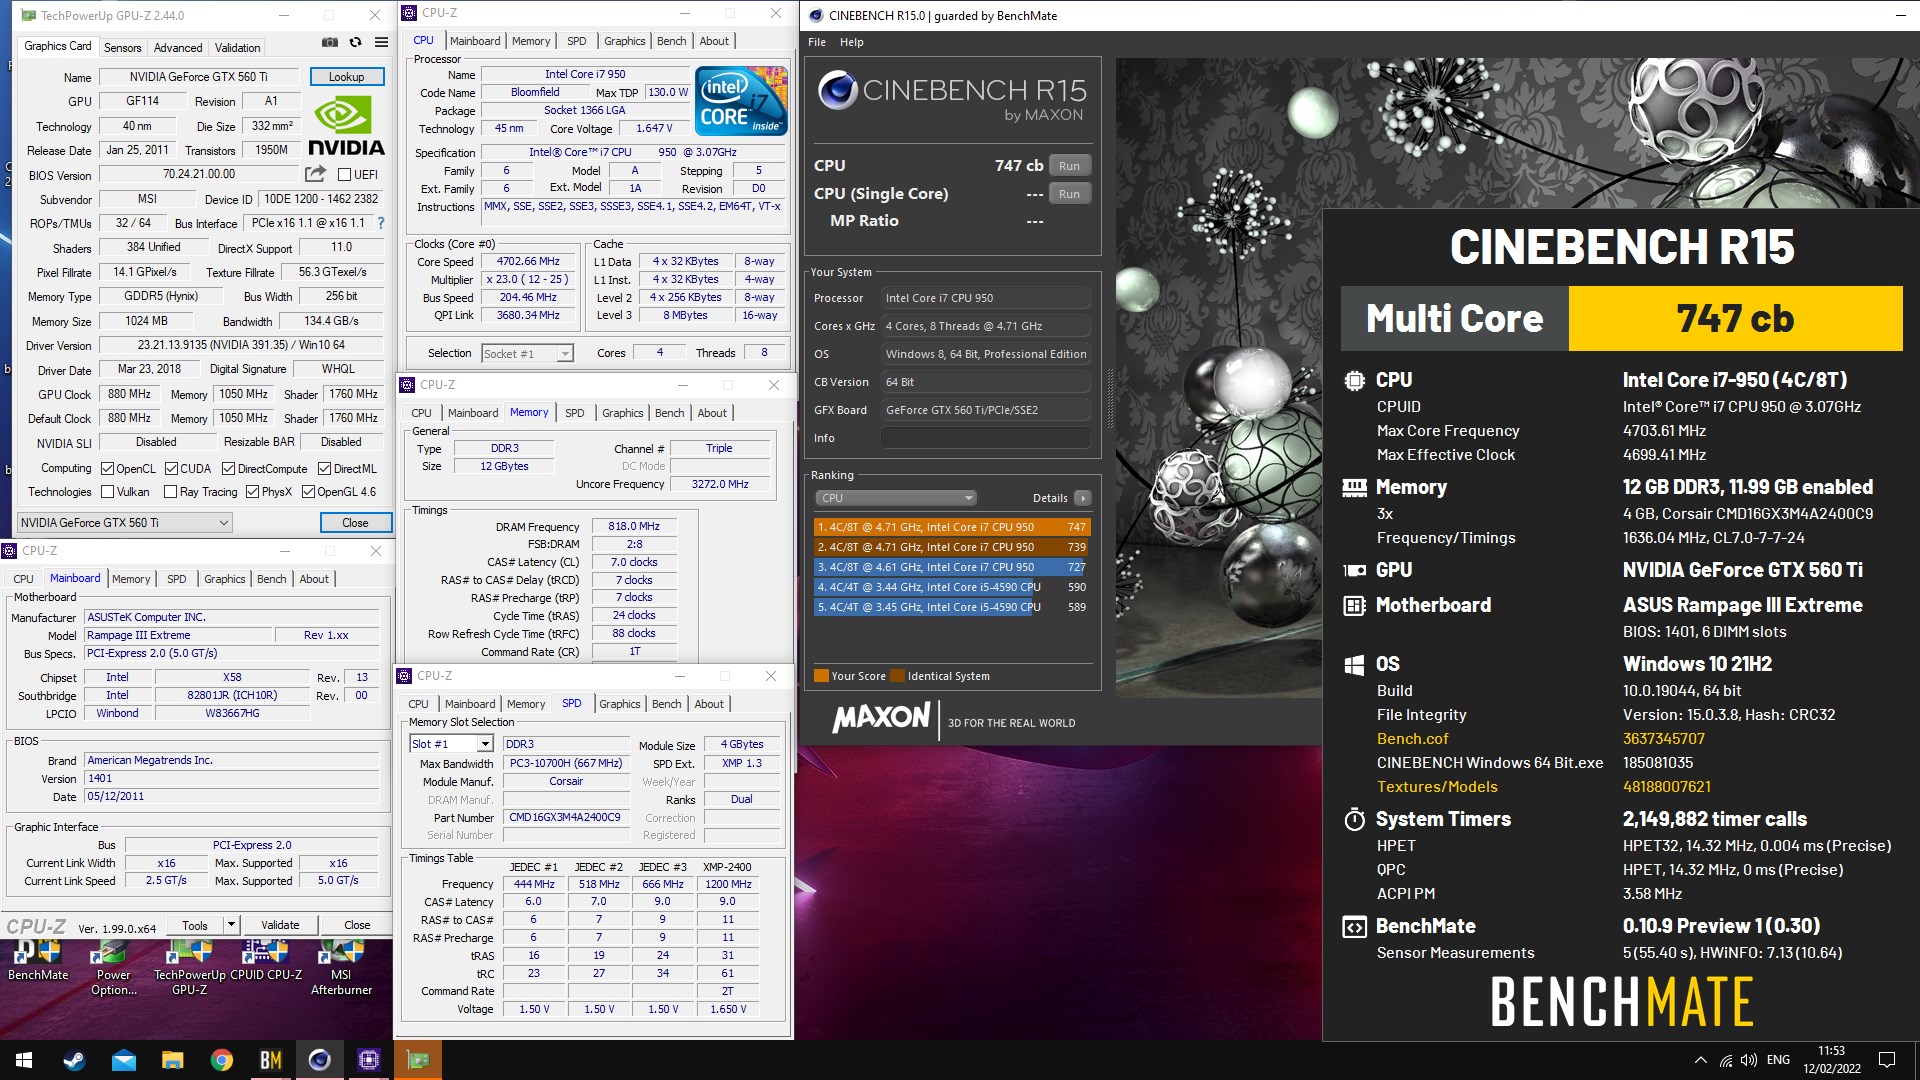Click the GPU-Z refresh icon
The image size is (1920, 1080).
(355, 42)
